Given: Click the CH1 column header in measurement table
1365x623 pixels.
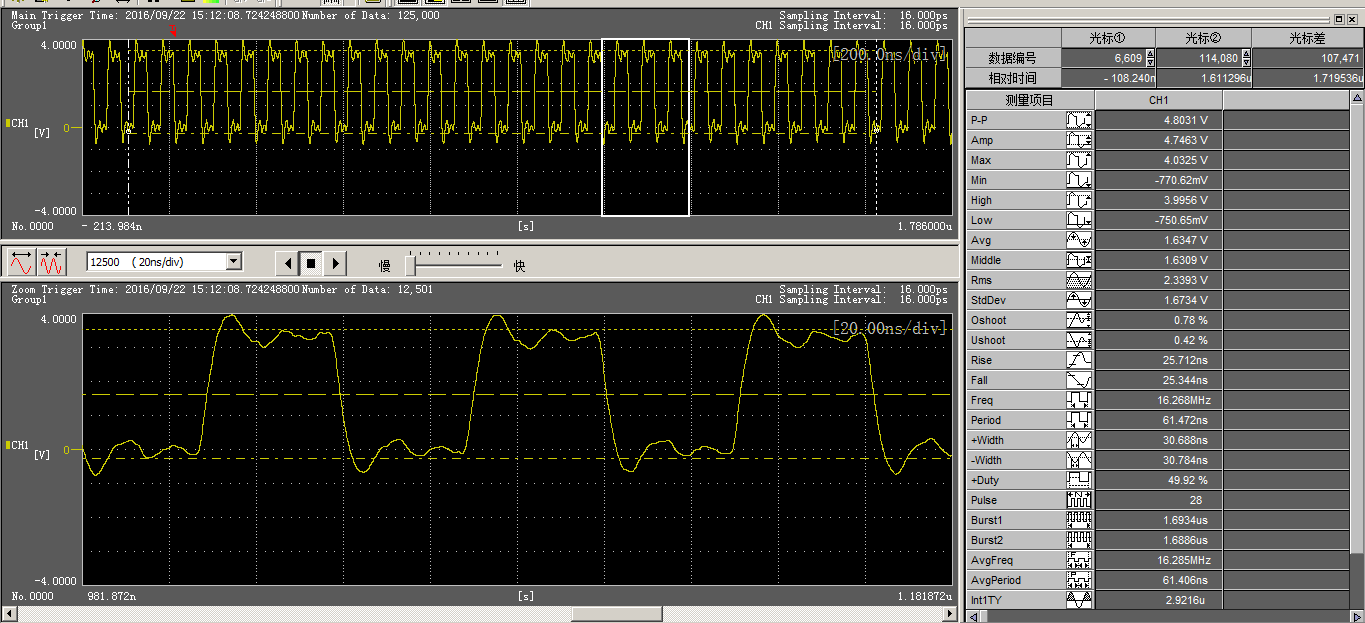Looking at the screenshot, I should [1158, 100].
